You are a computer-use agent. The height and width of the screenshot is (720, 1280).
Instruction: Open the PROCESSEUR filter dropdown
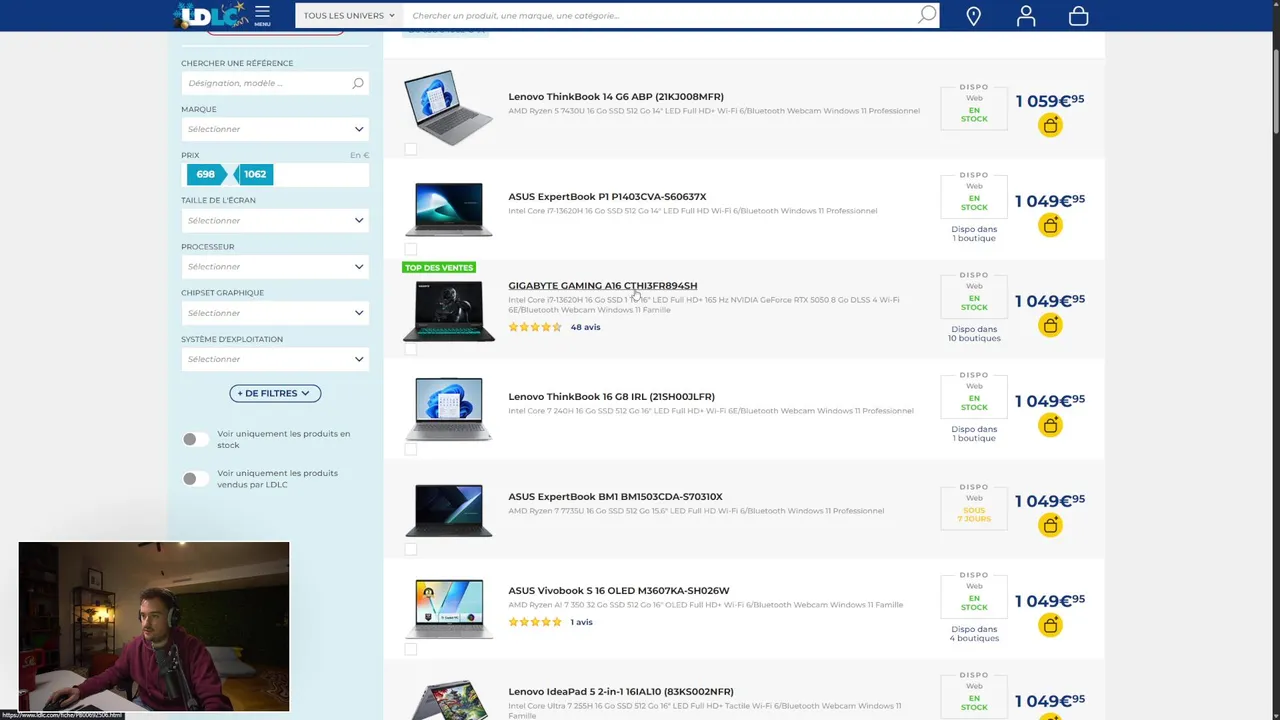pos(275,266)
